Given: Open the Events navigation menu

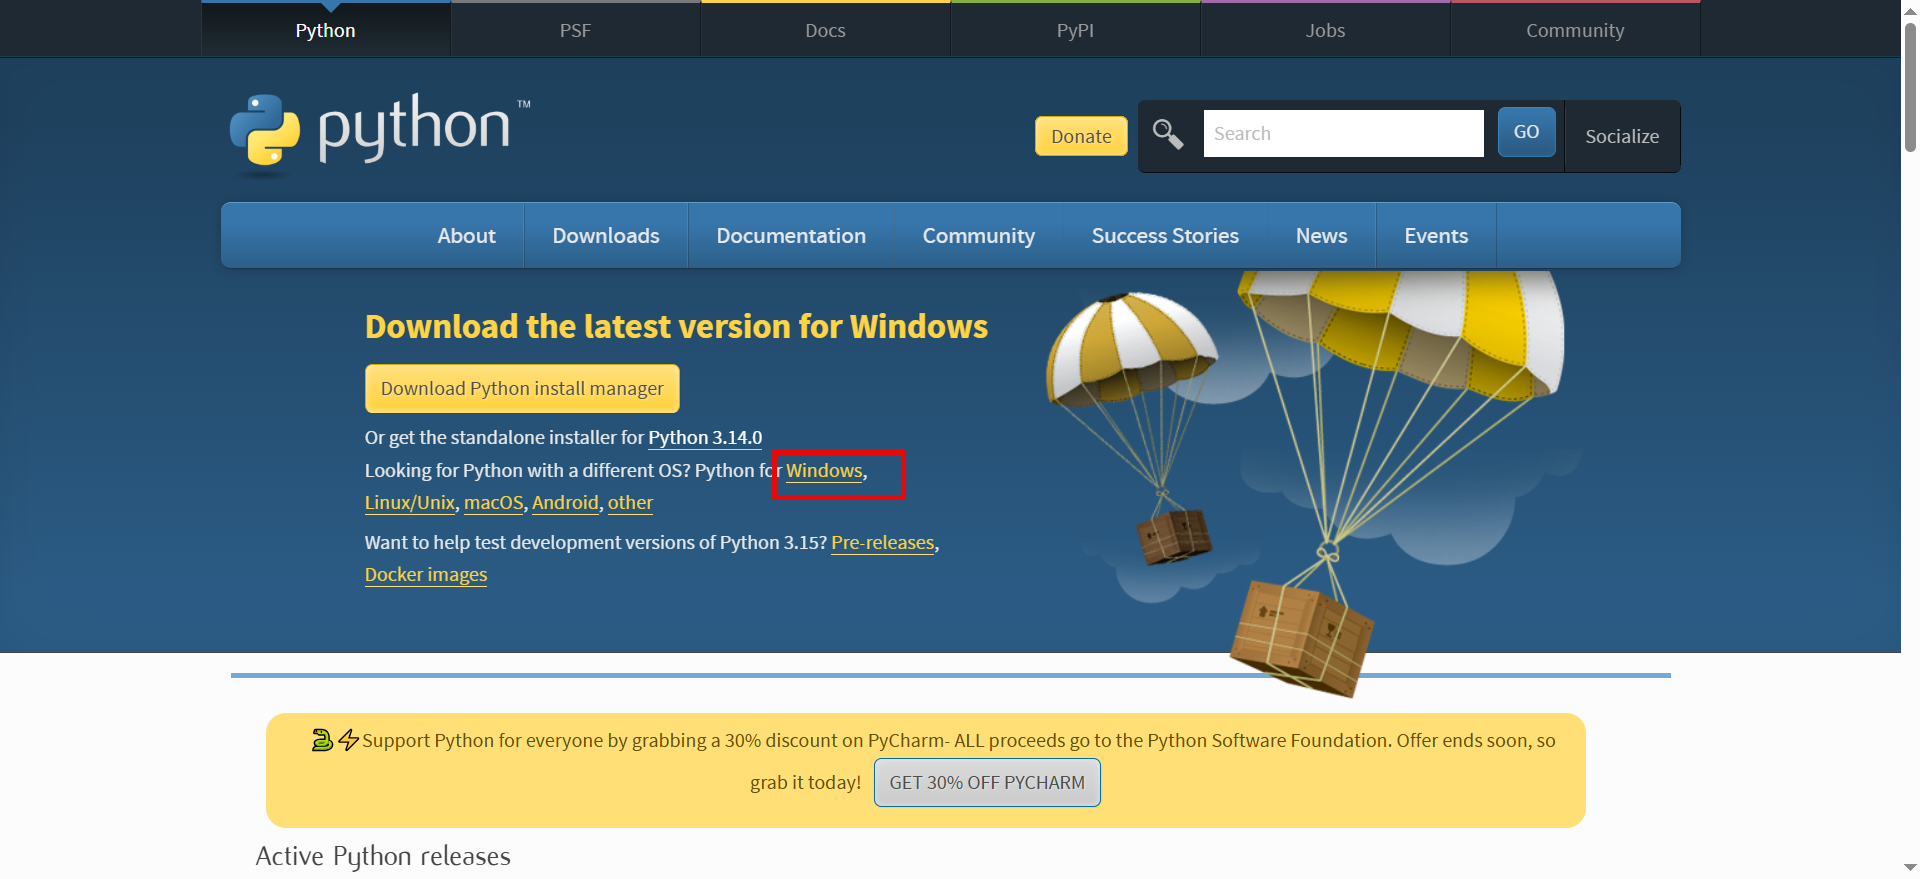Looking at the screenshot, I should [x=1436, y=236].
